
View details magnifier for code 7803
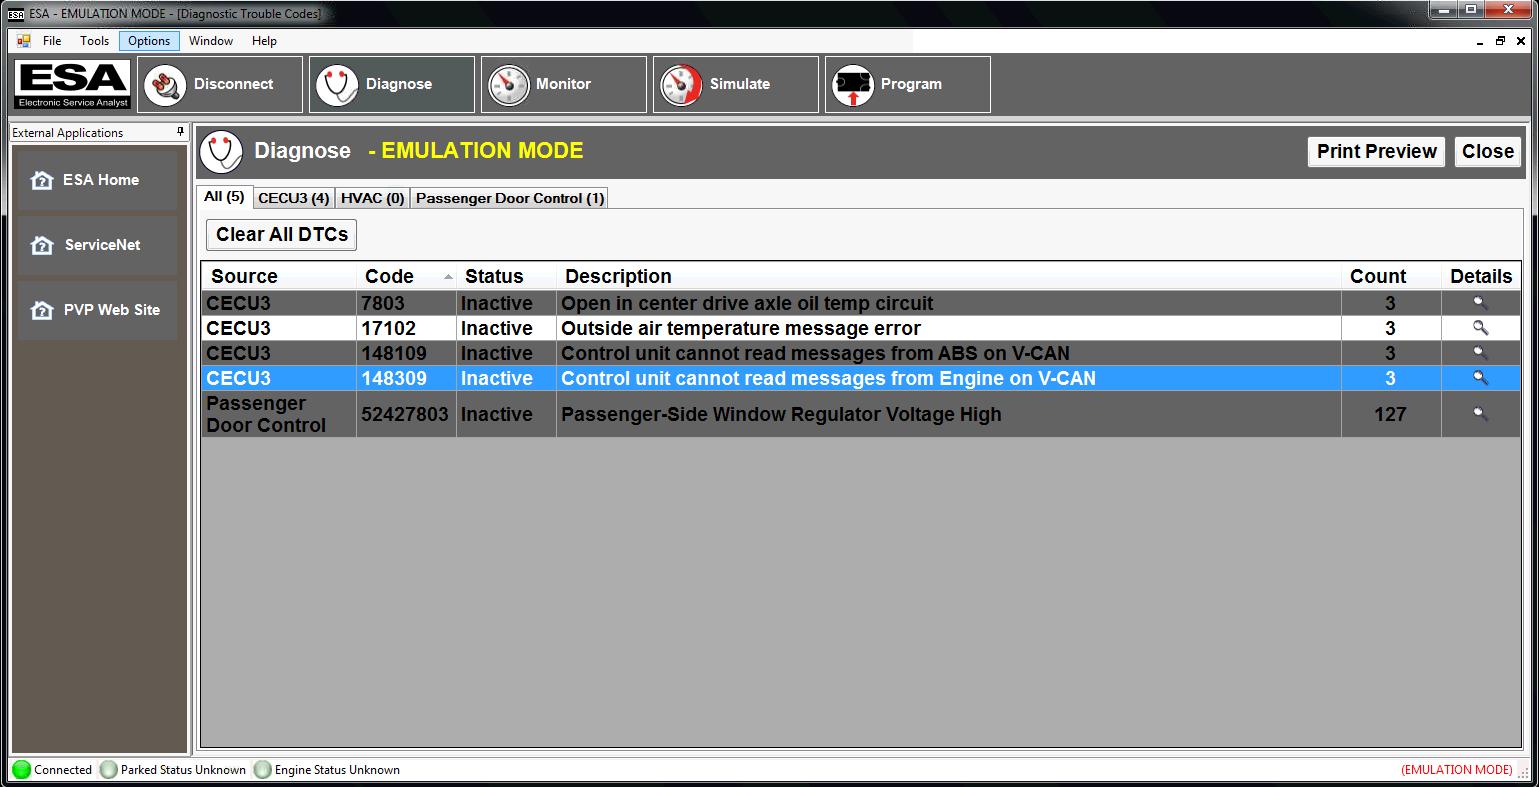1480,303
